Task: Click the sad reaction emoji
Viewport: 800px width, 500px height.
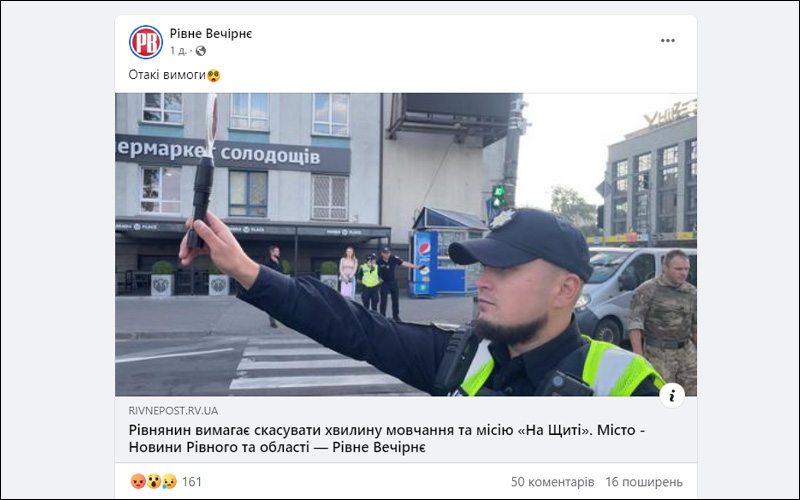Action: (169, 481)
